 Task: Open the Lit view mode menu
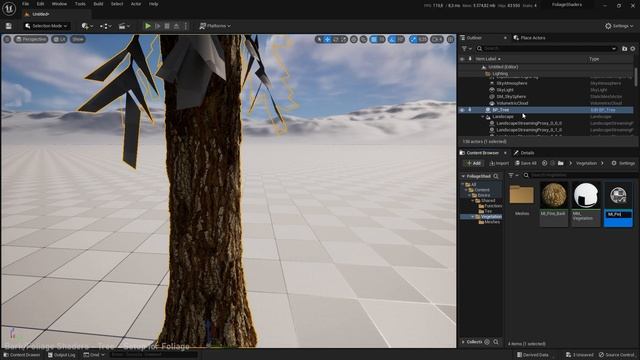point(60,40)
